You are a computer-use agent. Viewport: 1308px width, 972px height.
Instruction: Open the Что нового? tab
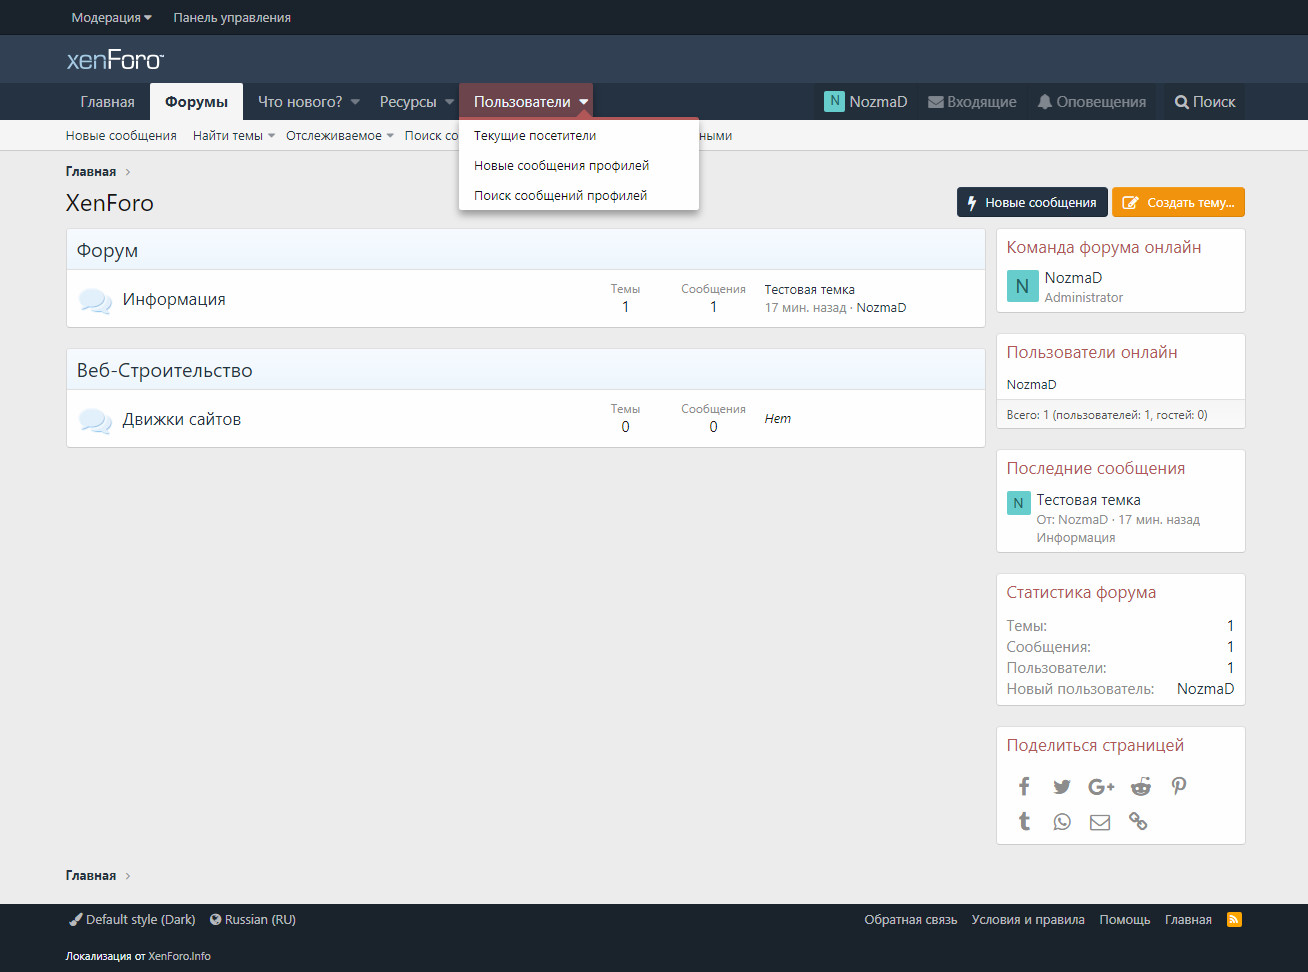pyautogui.click(x=300, y=102)
